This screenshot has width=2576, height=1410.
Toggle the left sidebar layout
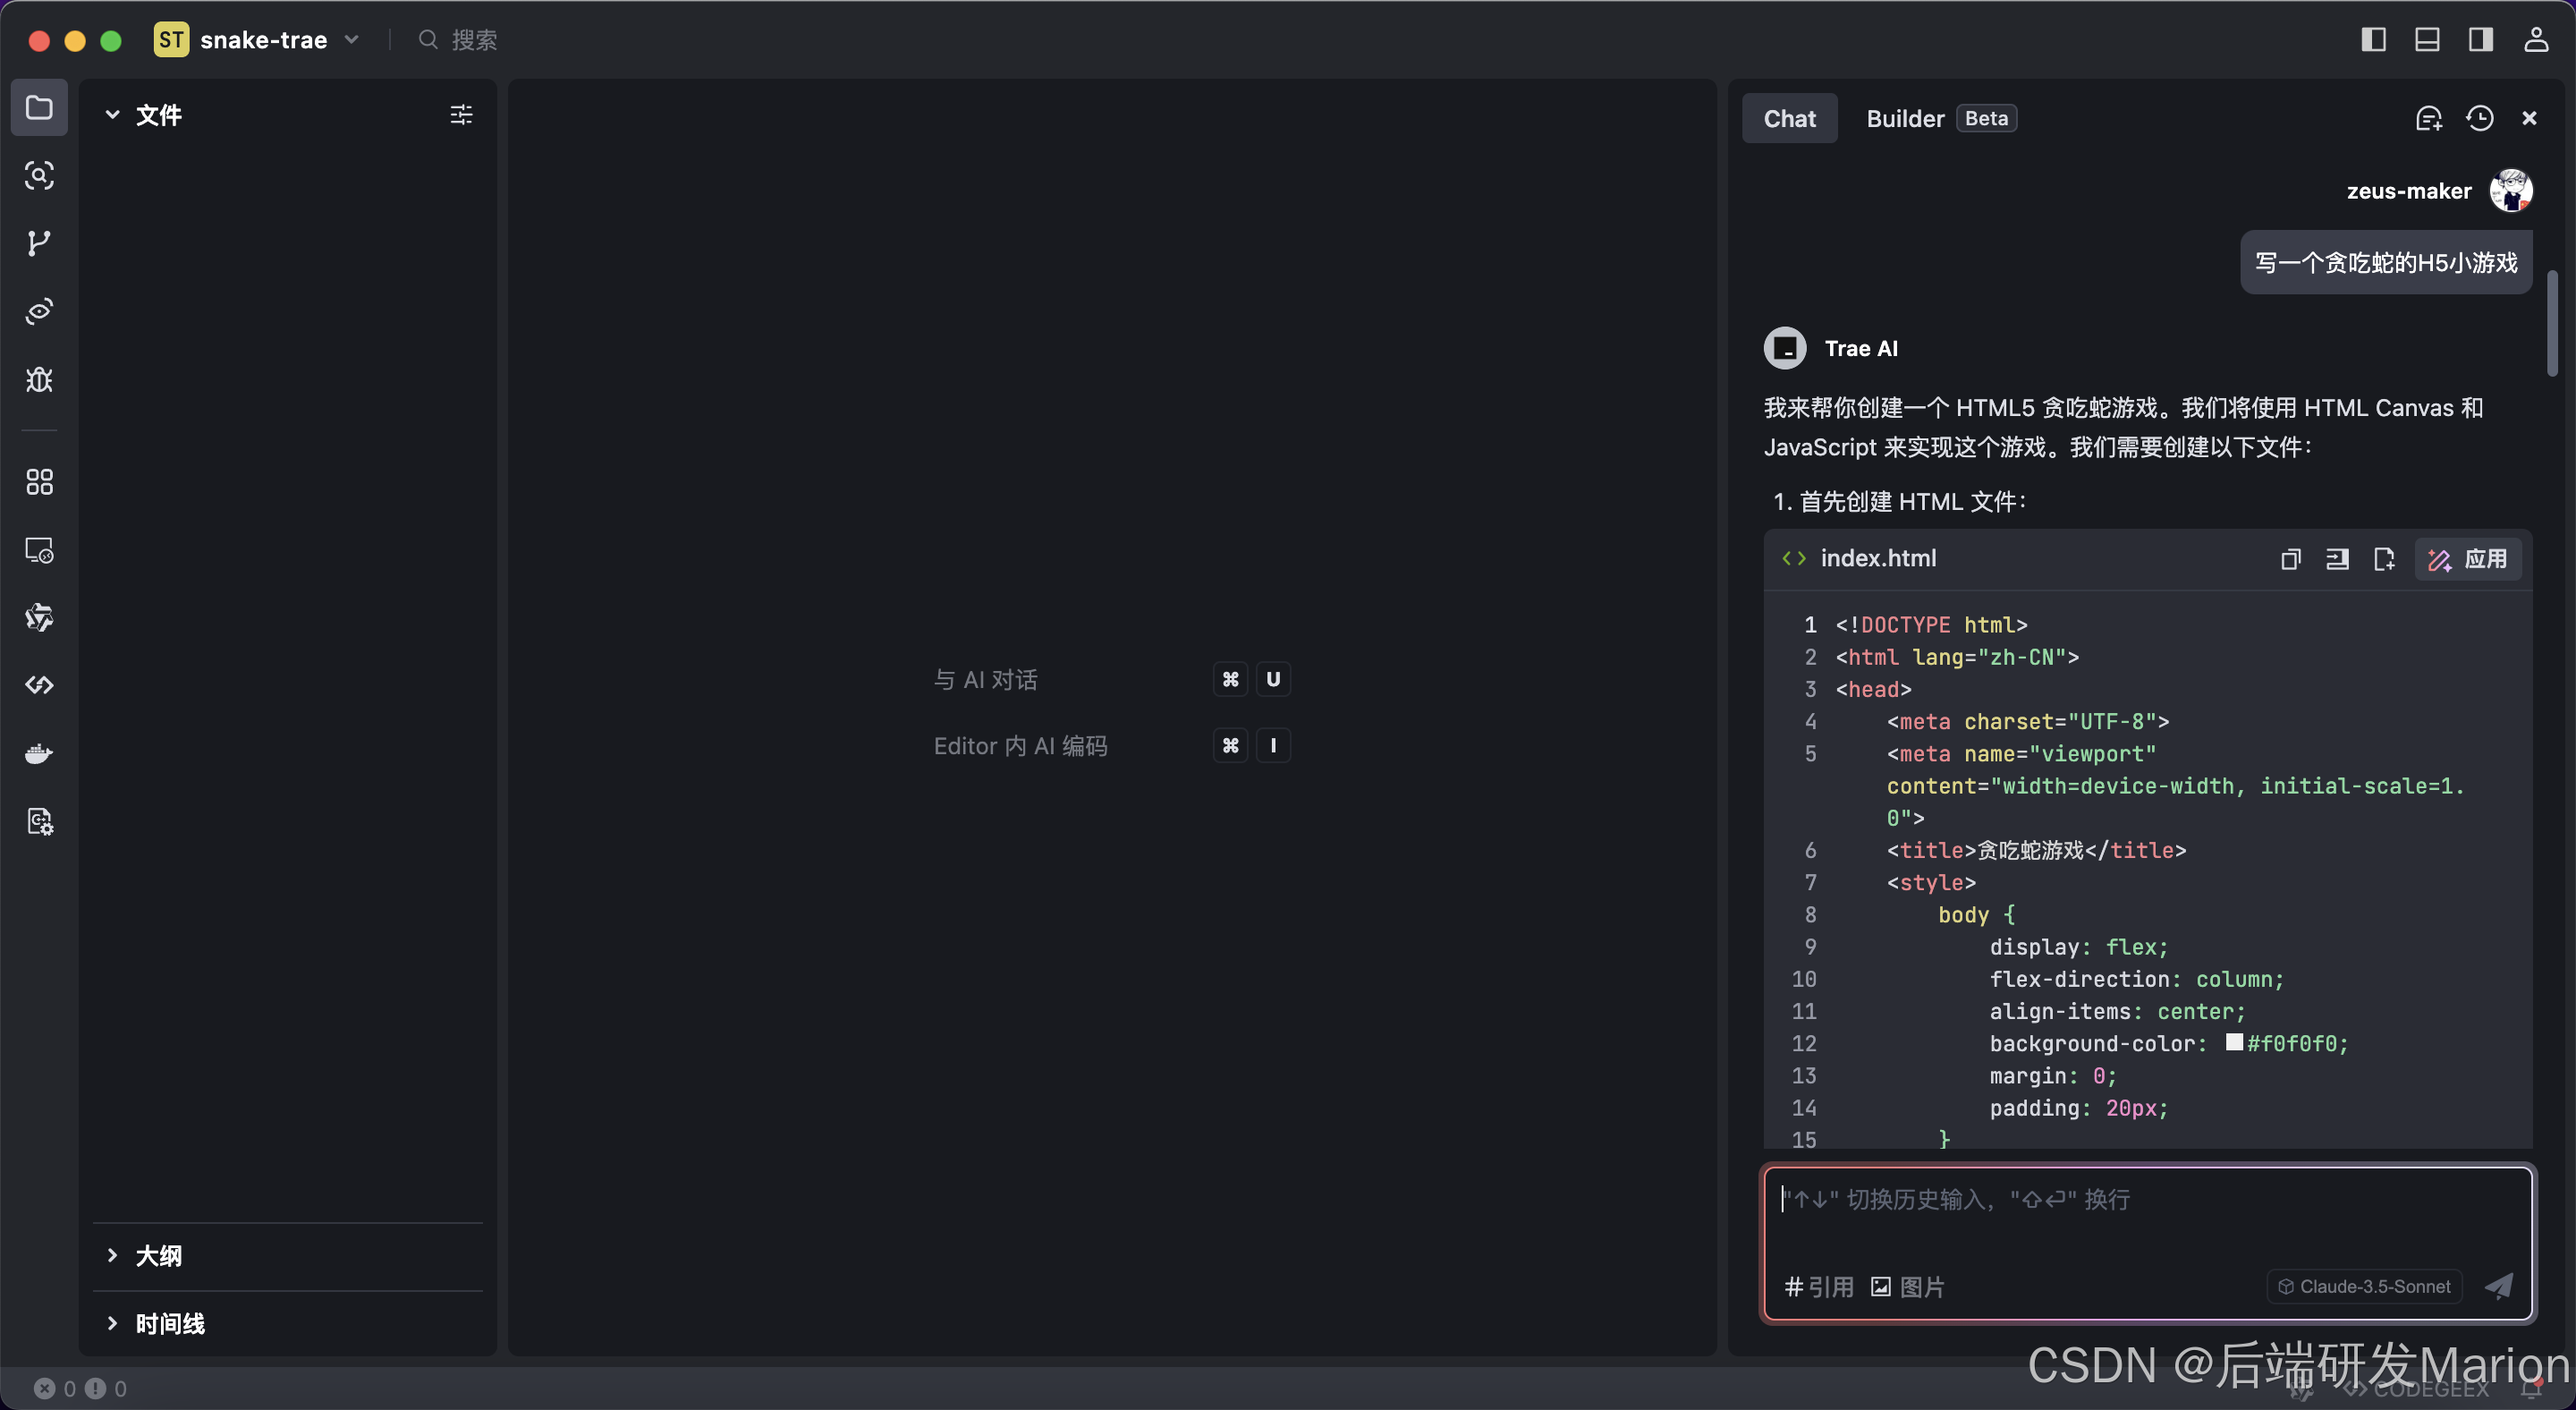coord(2373,39)
